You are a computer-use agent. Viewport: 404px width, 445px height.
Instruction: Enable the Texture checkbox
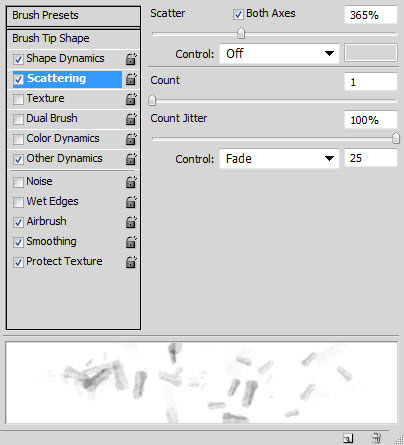coord(18,99)
